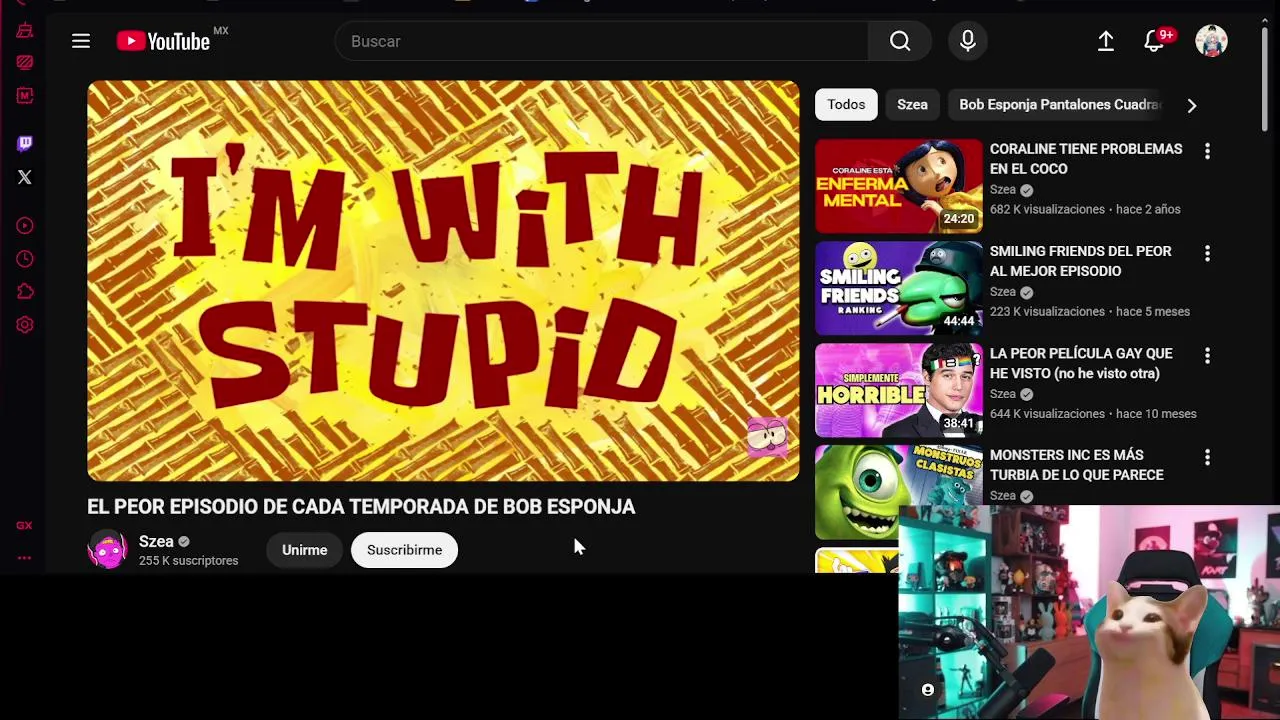
Task: Open the GX Cleaner sidebar icon
Action: tap(25, 30)
